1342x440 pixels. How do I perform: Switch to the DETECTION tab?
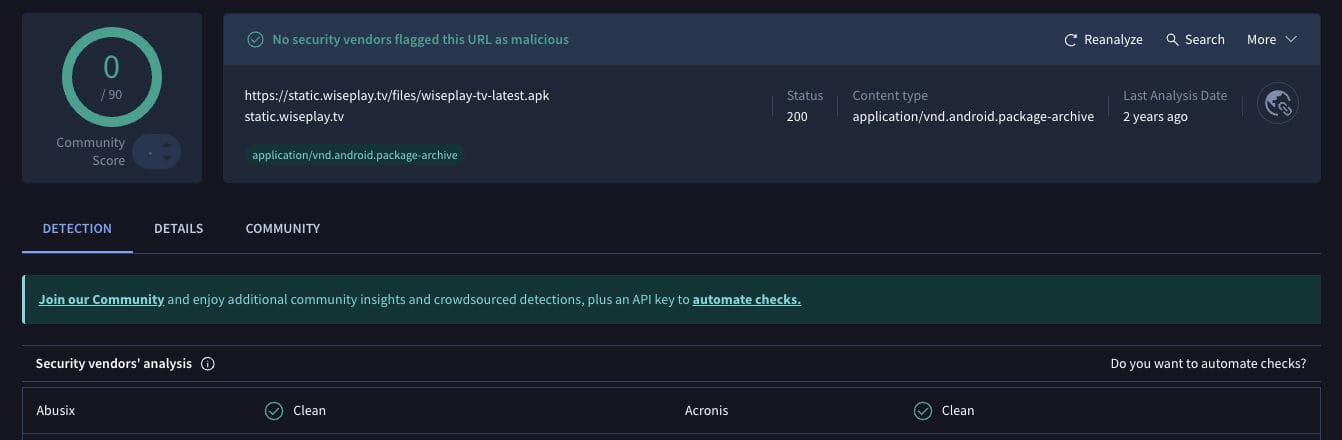pos(77,229)
